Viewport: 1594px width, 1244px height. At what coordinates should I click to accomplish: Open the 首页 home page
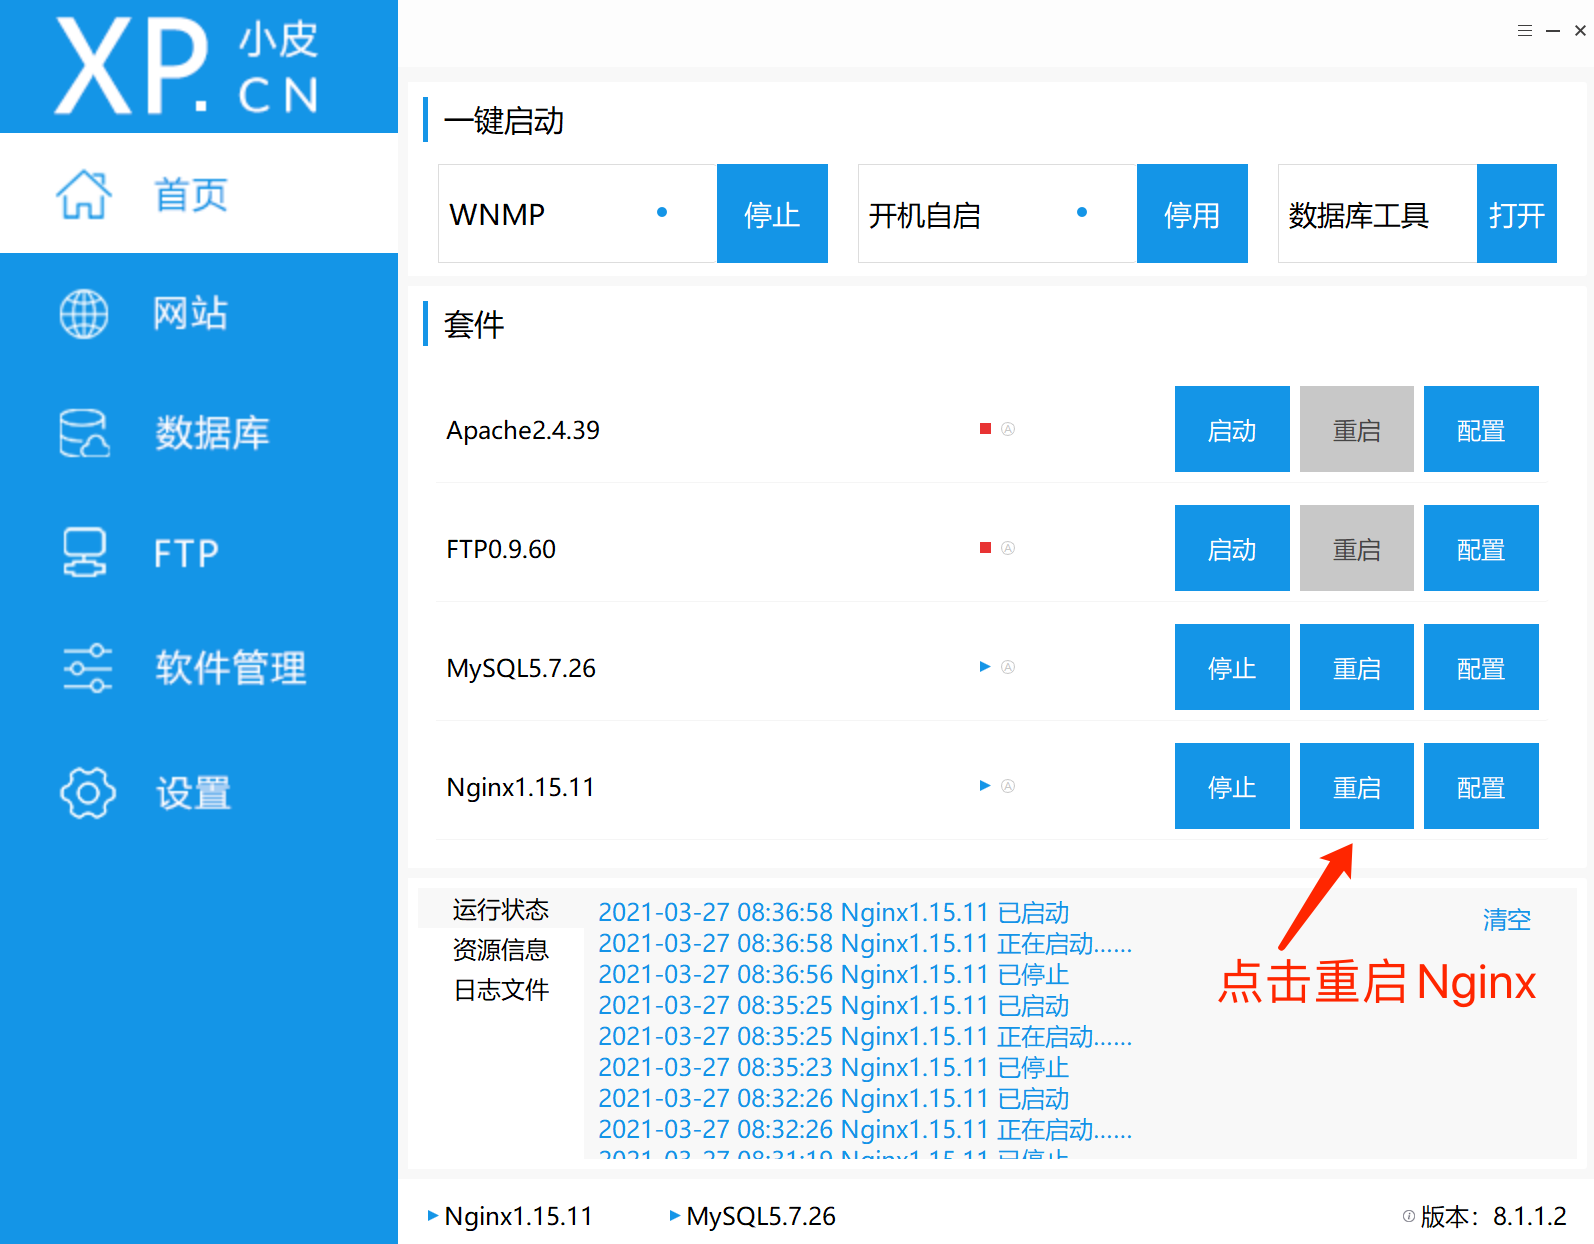(199, 193)
